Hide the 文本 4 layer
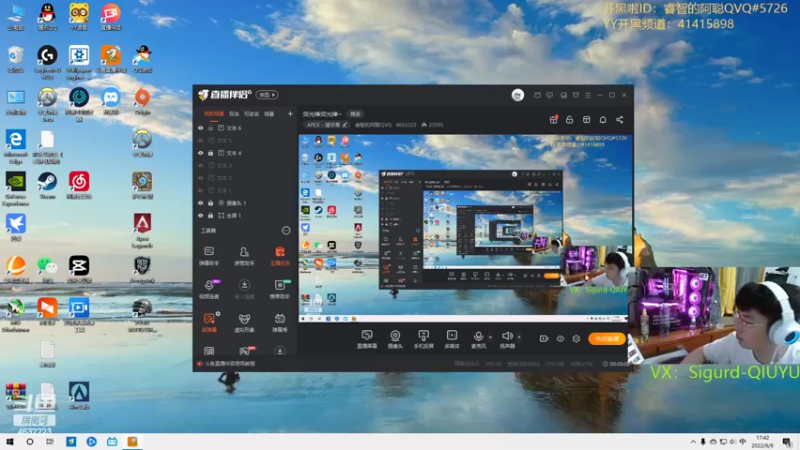800x450 pixels. [201, 153]
